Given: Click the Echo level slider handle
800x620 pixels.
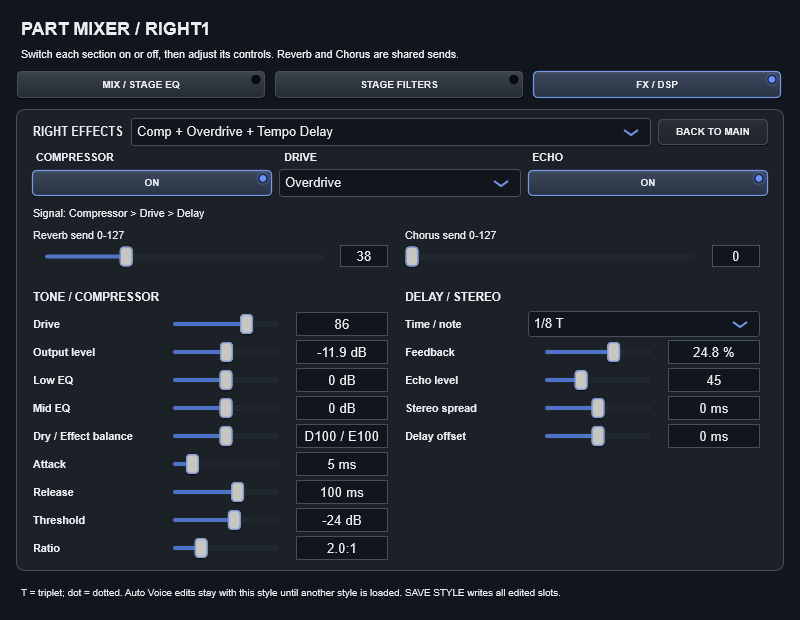Looking at the screenshot, I should coord(581,380).
